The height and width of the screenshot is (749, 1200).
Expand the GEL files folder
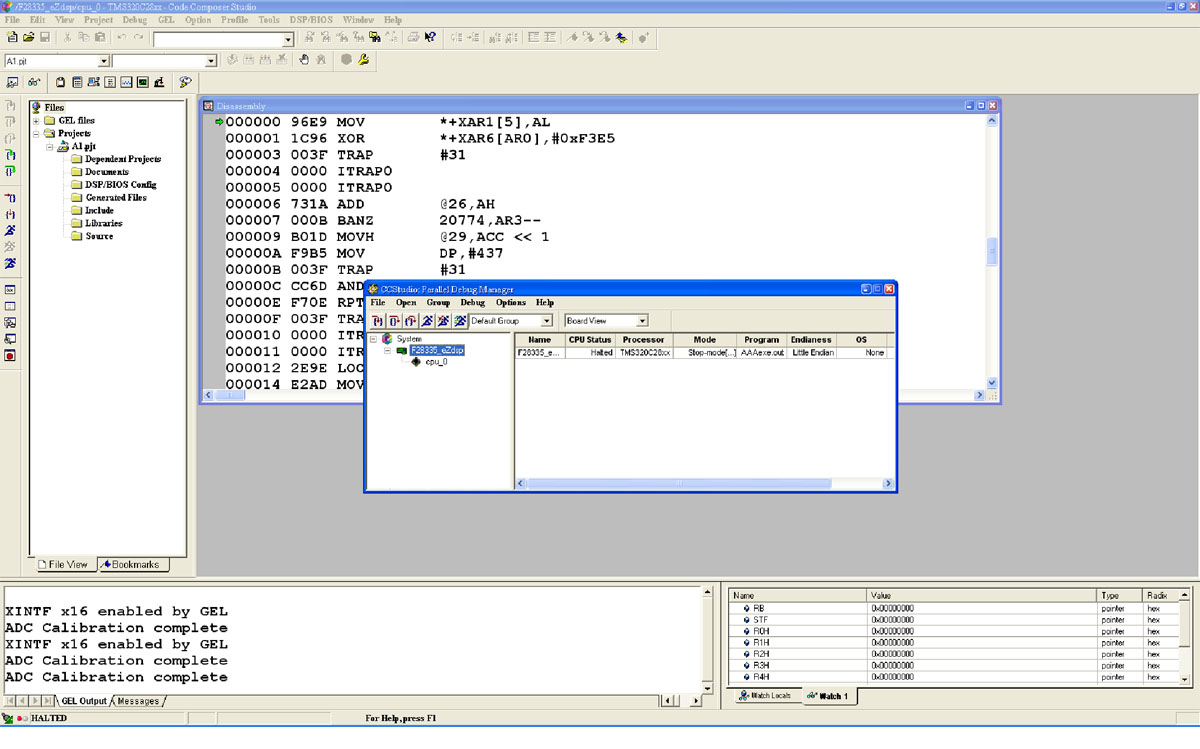click(37, 120)
